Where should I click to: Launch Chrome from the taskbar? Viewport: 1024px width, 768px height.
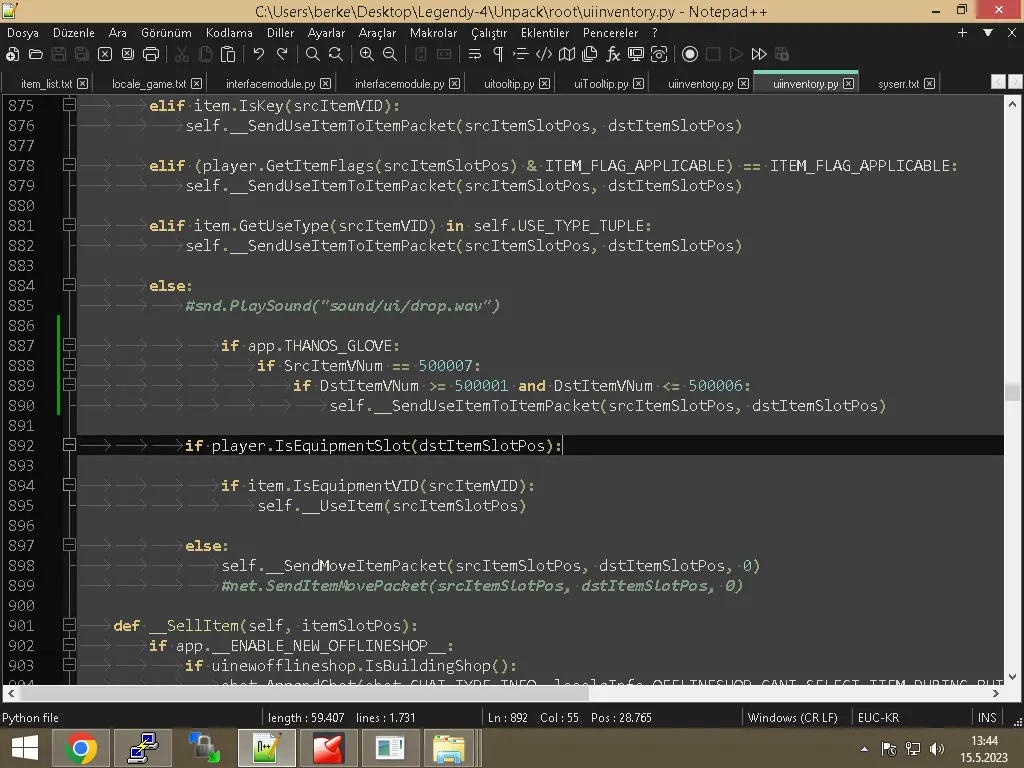(80, 747)
